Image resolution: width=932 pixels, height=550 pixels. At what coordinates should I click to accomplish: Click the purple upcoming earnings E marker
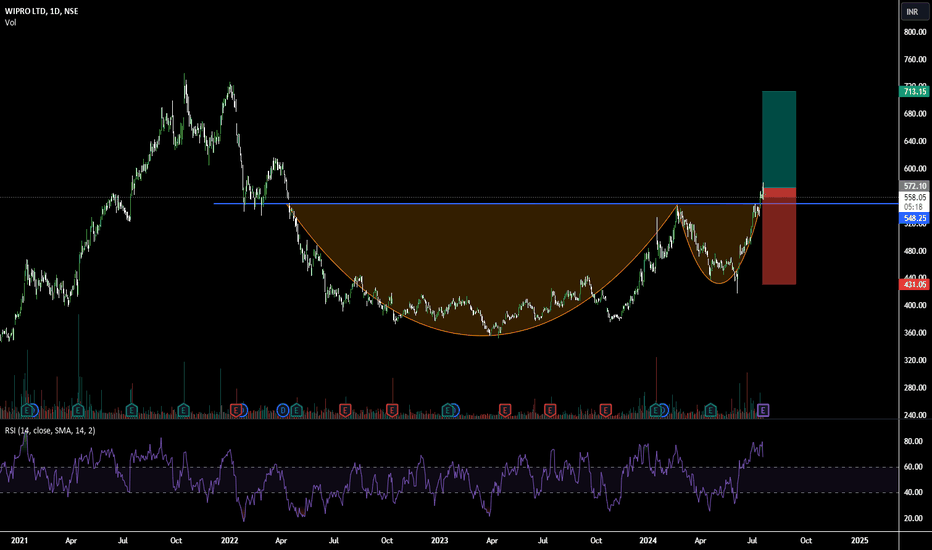763,410
